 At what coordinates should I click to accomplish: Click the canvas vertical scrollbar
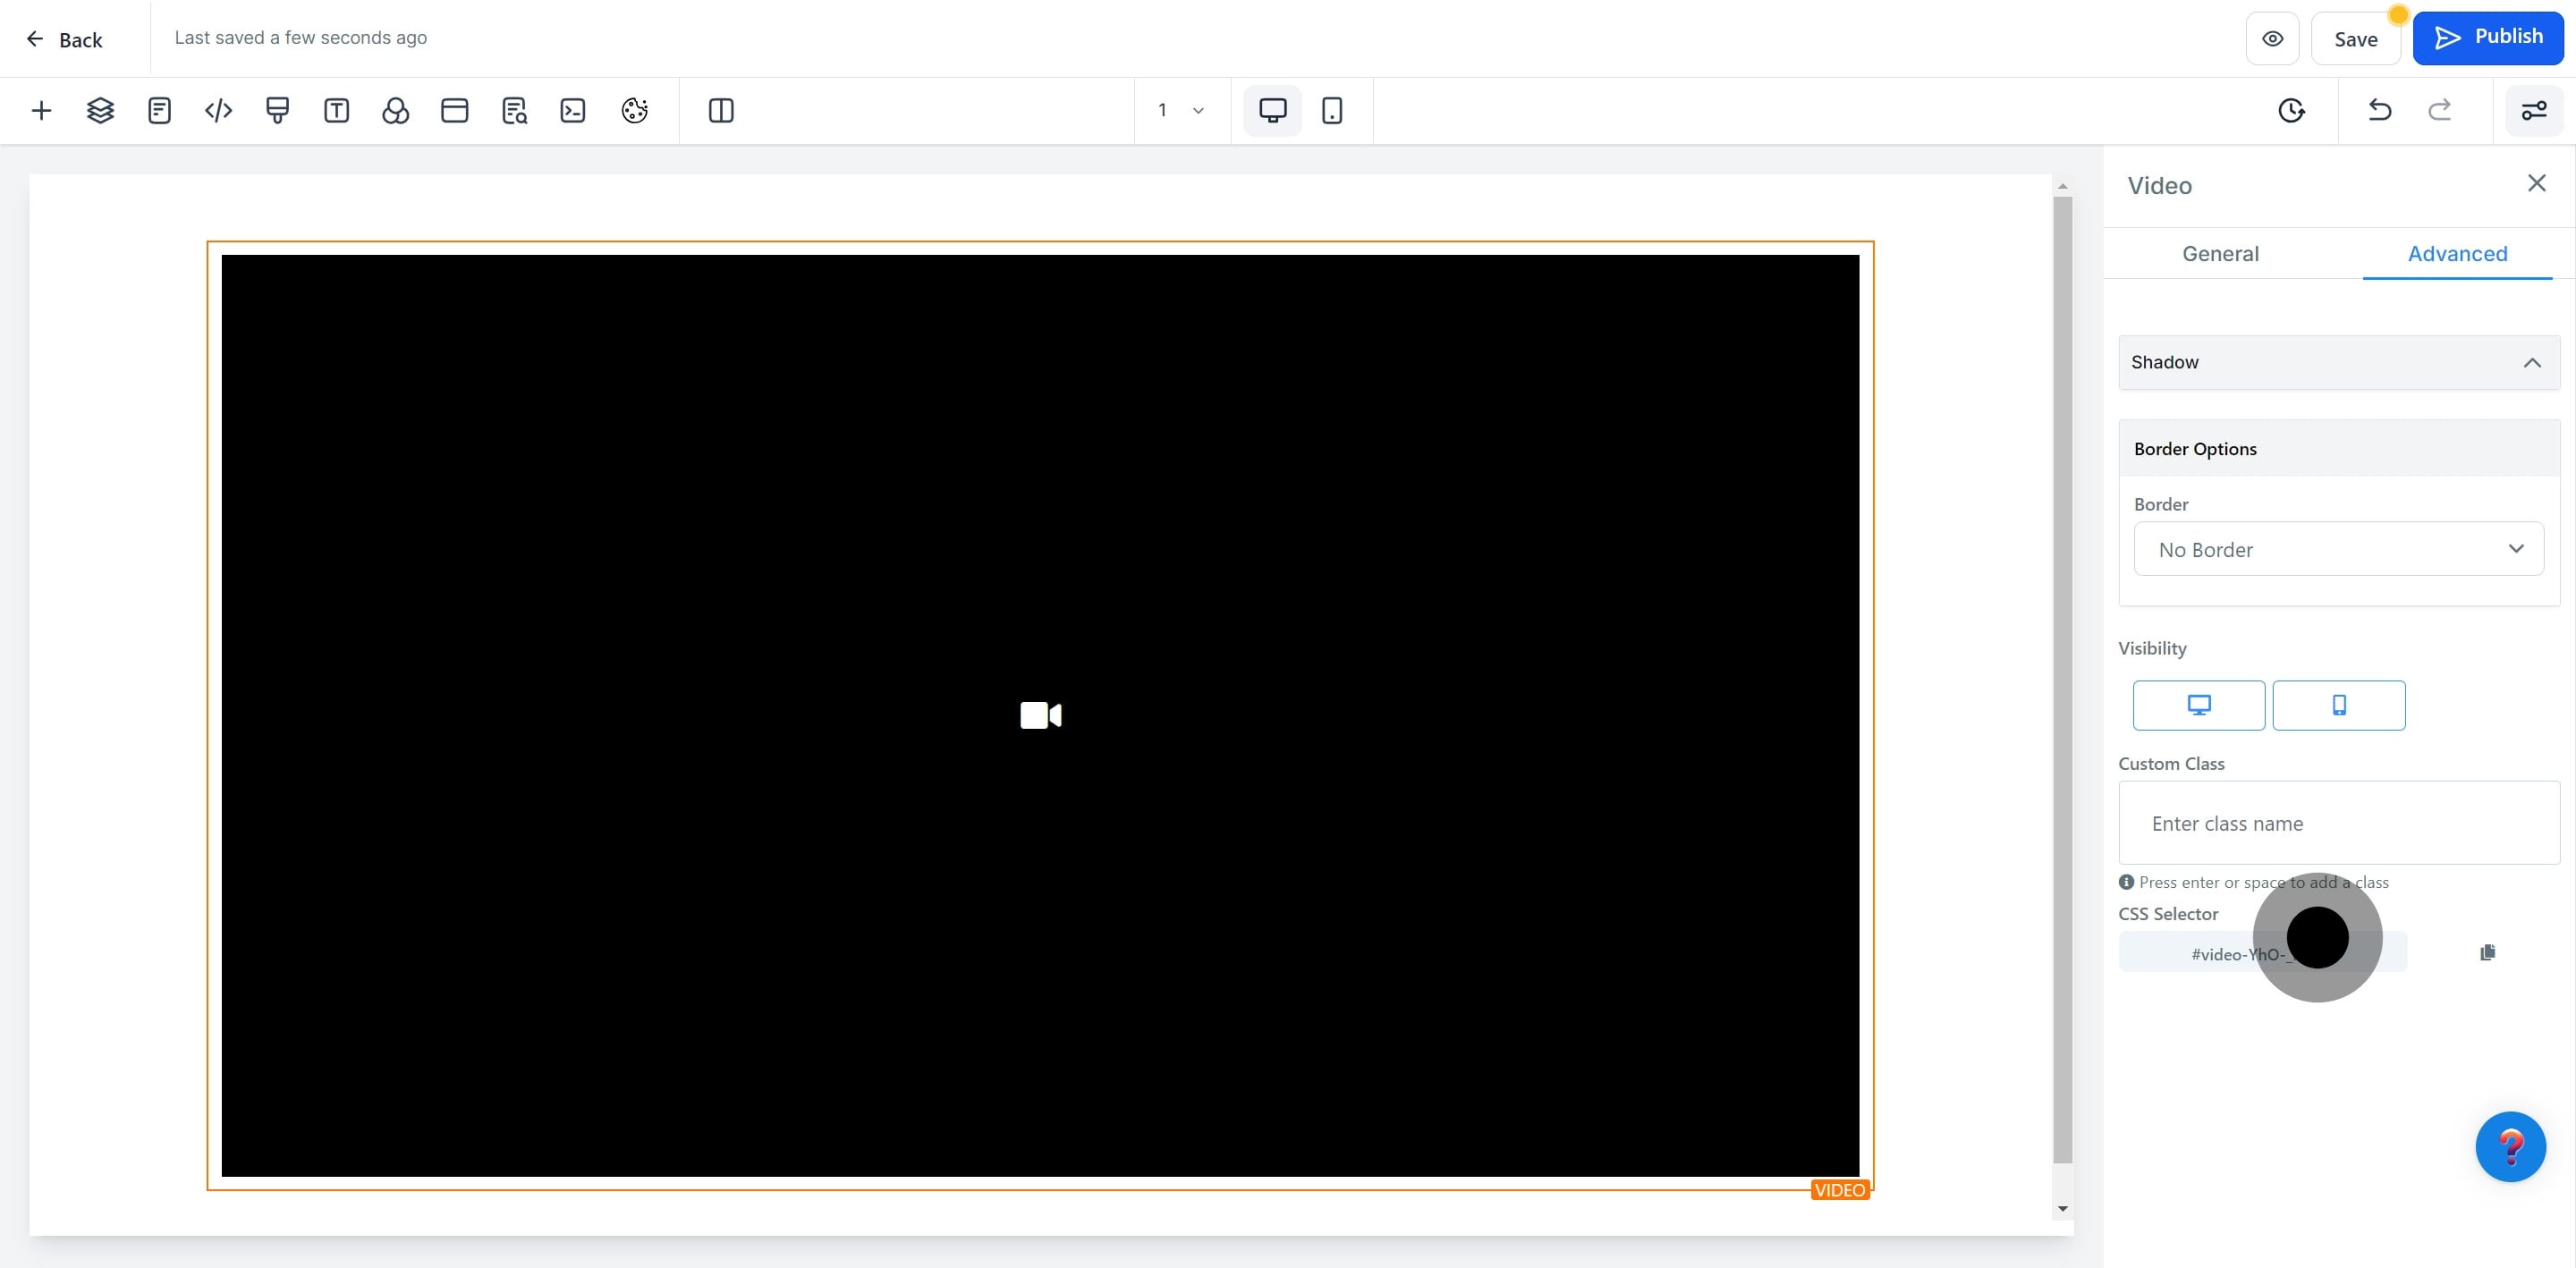[x=2062, y=680]
